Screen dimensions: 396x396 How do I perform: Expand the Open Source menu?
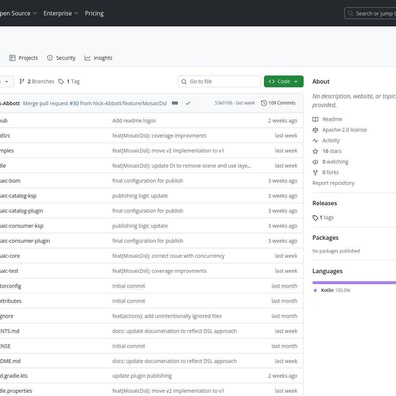click(x=17, y=13)
